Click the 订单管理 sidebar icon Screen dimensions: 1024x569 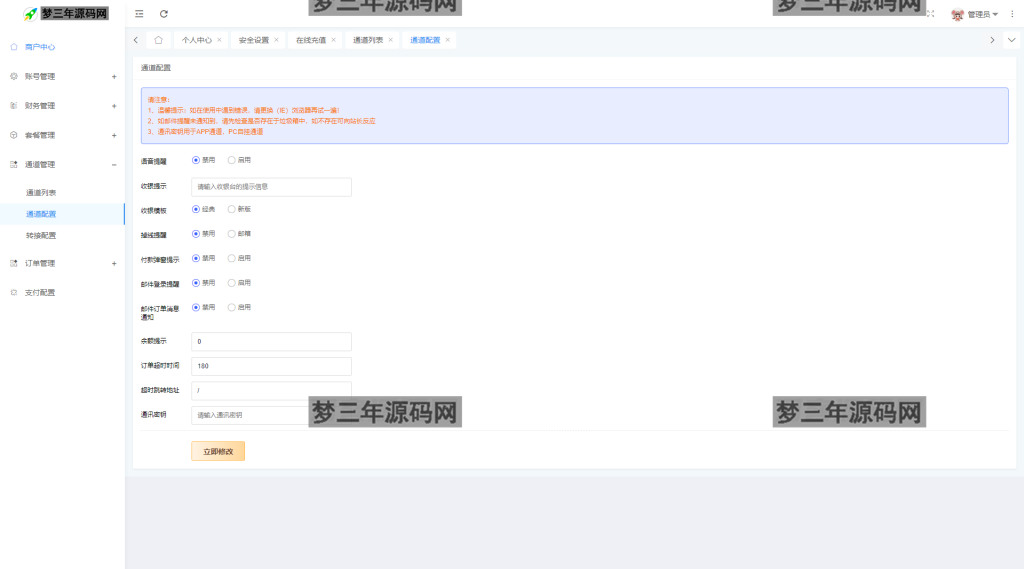click(14, 263)
